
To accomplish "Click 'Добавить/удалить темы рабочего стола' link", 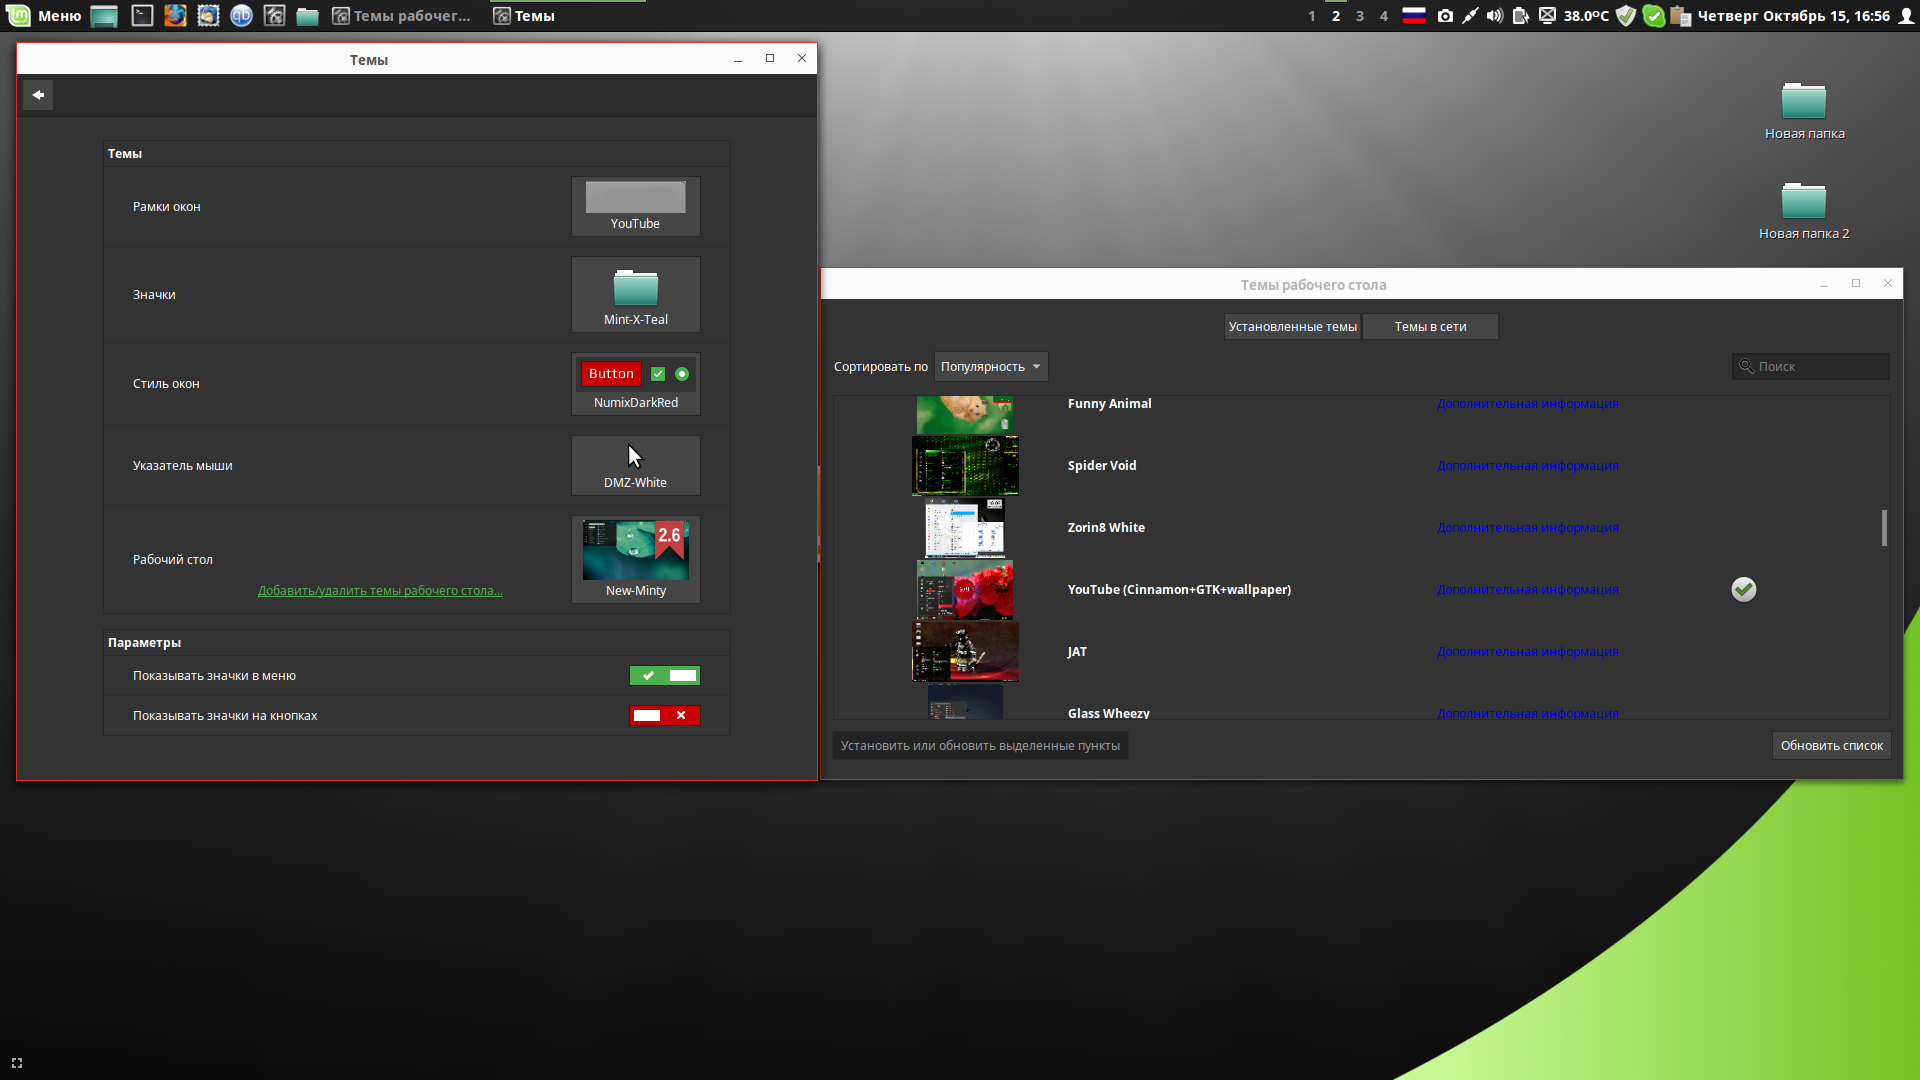I will pos(380,591).
